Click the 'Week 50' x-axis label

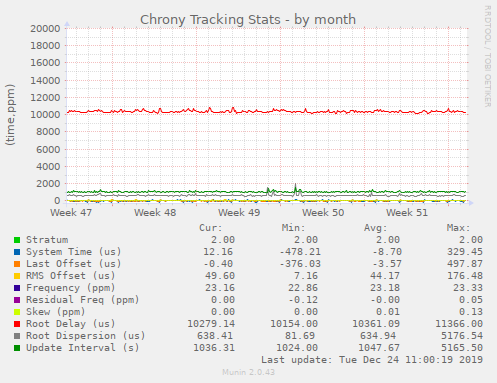(x=323, y=213)
